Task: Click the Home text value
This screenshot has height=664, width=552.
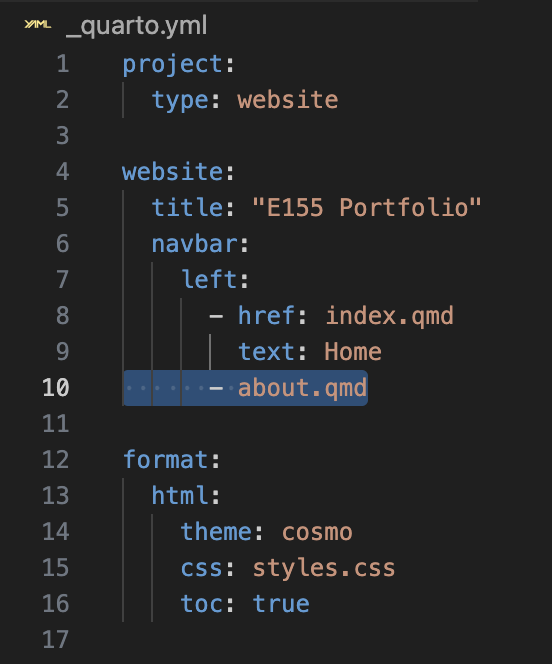Action: [353, 352]
